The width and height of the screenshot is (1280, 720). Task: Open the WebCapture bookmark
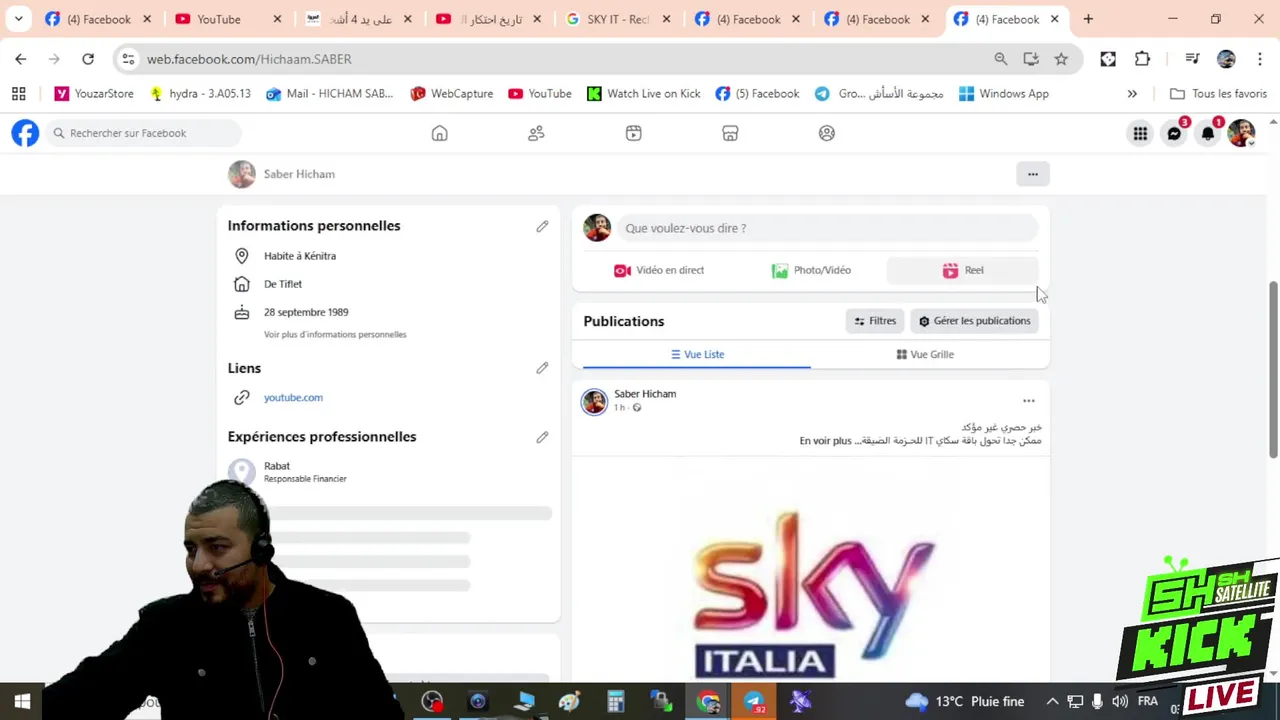pyautogui.click(x=451, y=94)
